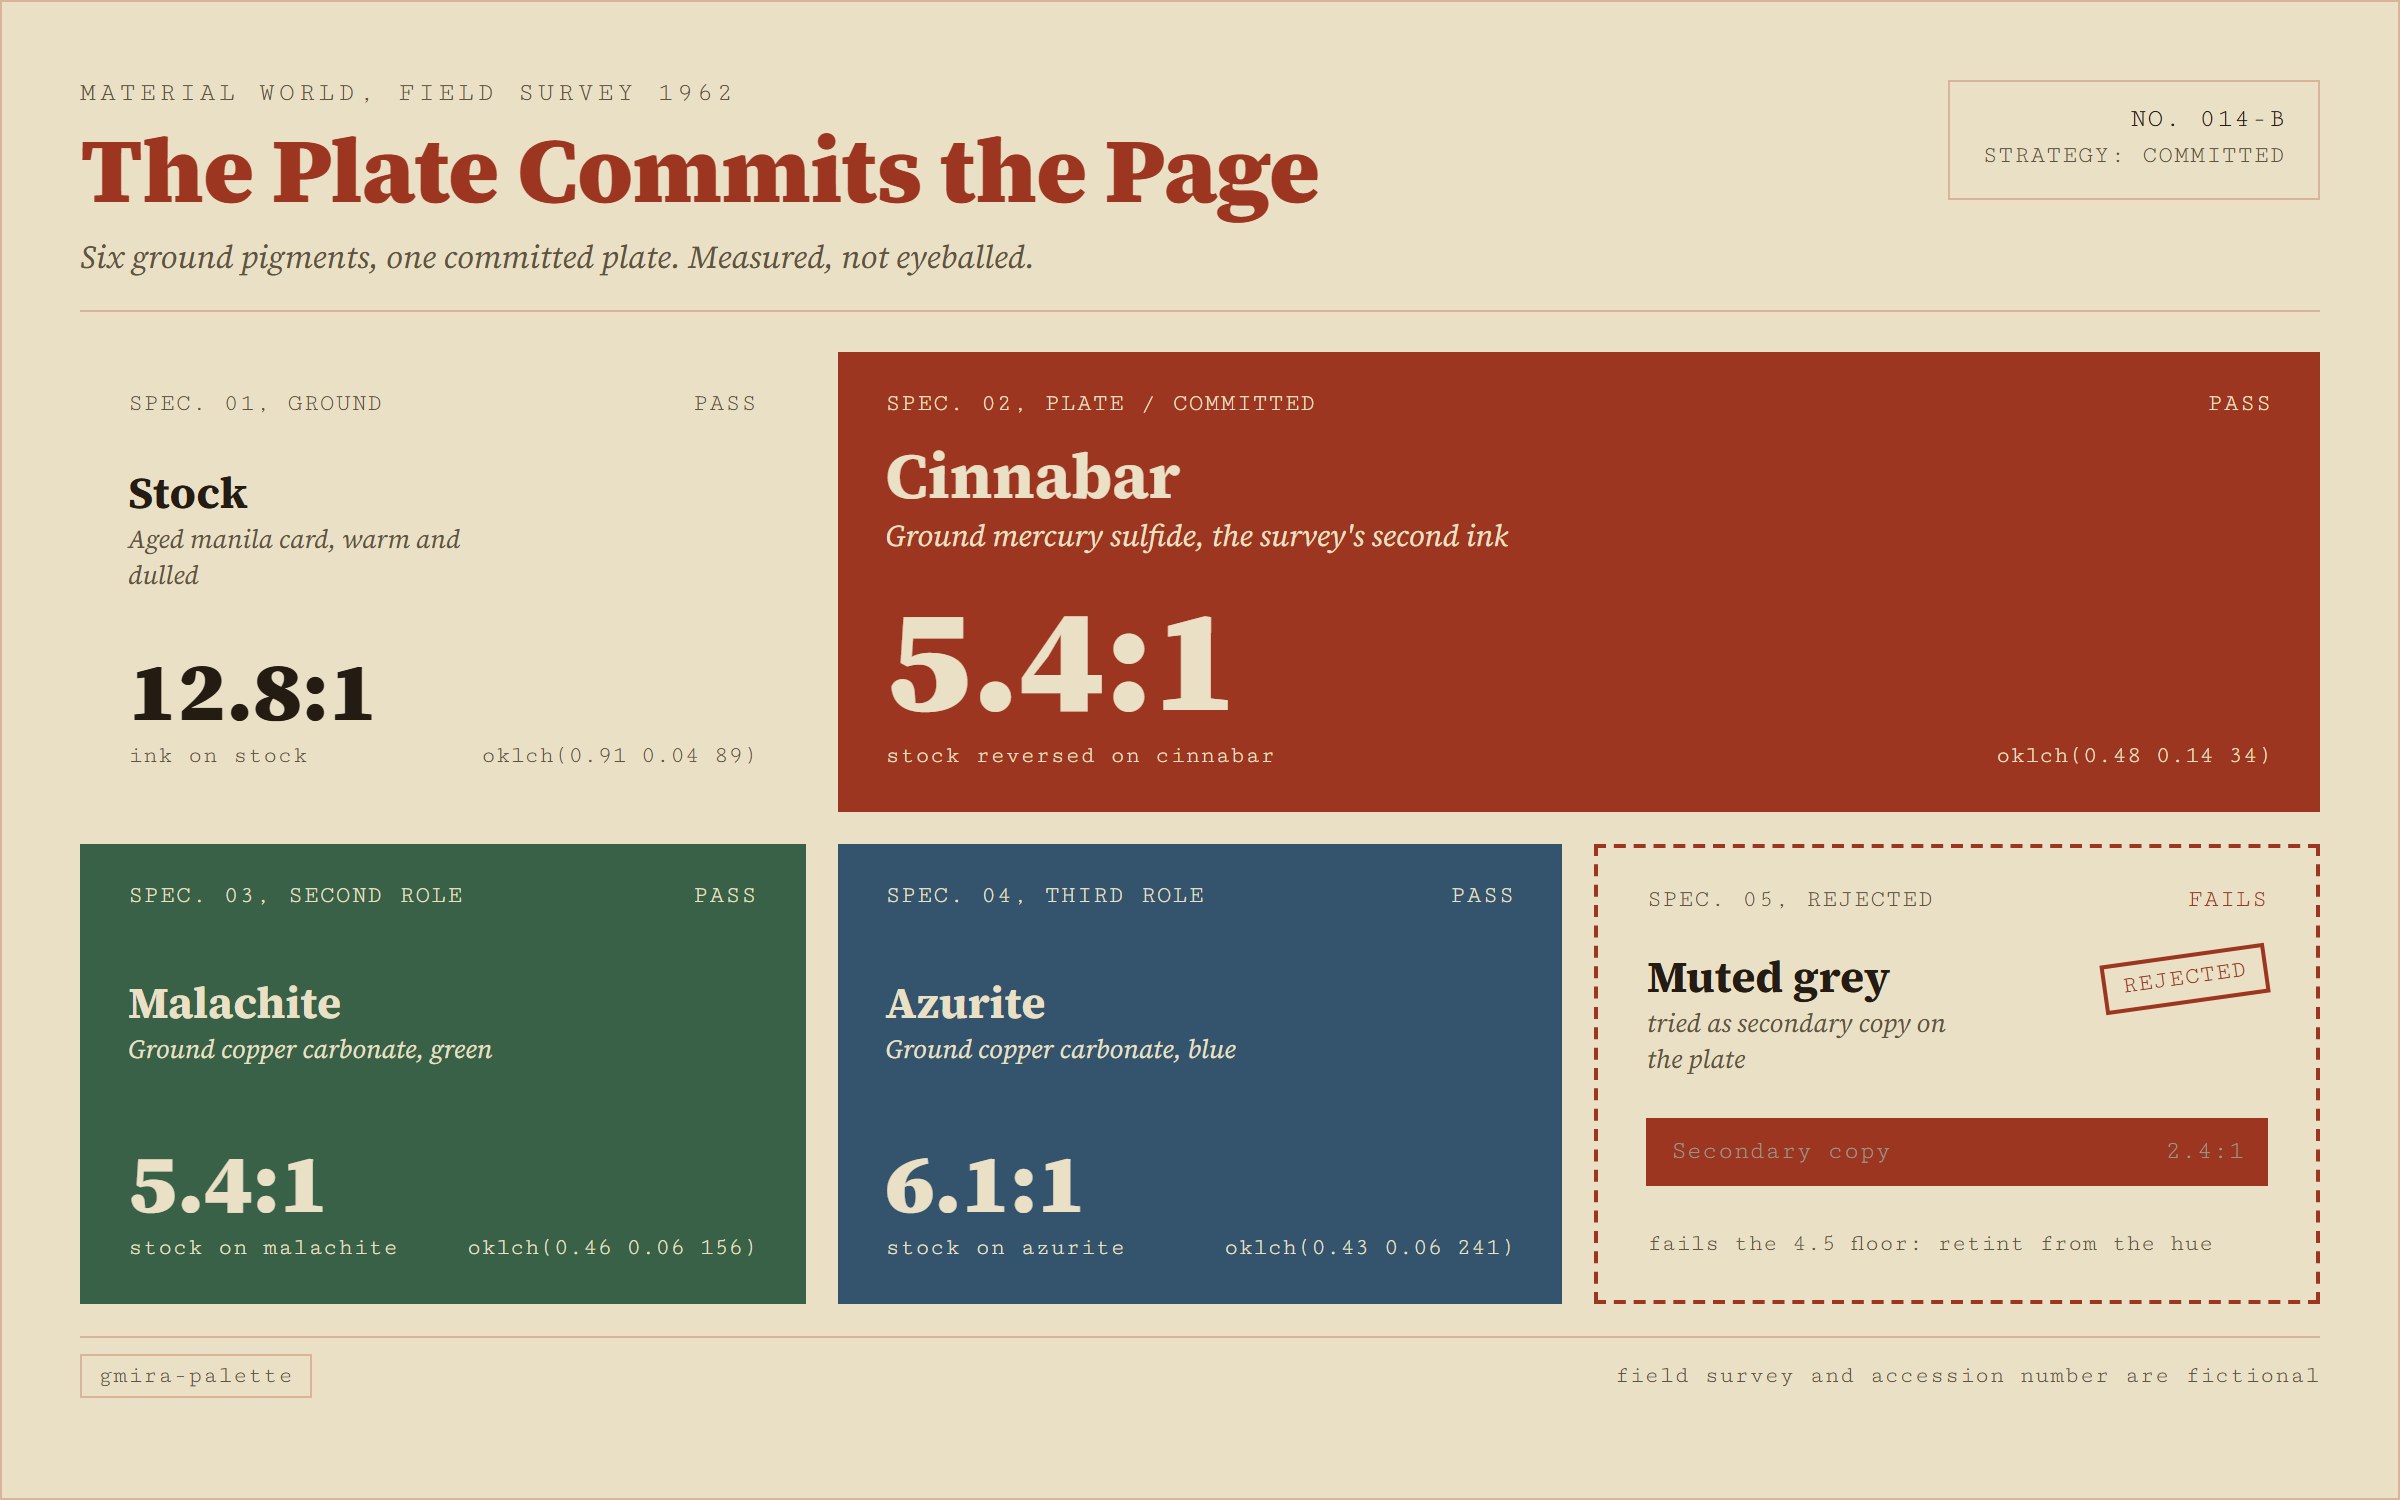Click 'Ground copper carbonate, blue' description

(1060, 1050)
